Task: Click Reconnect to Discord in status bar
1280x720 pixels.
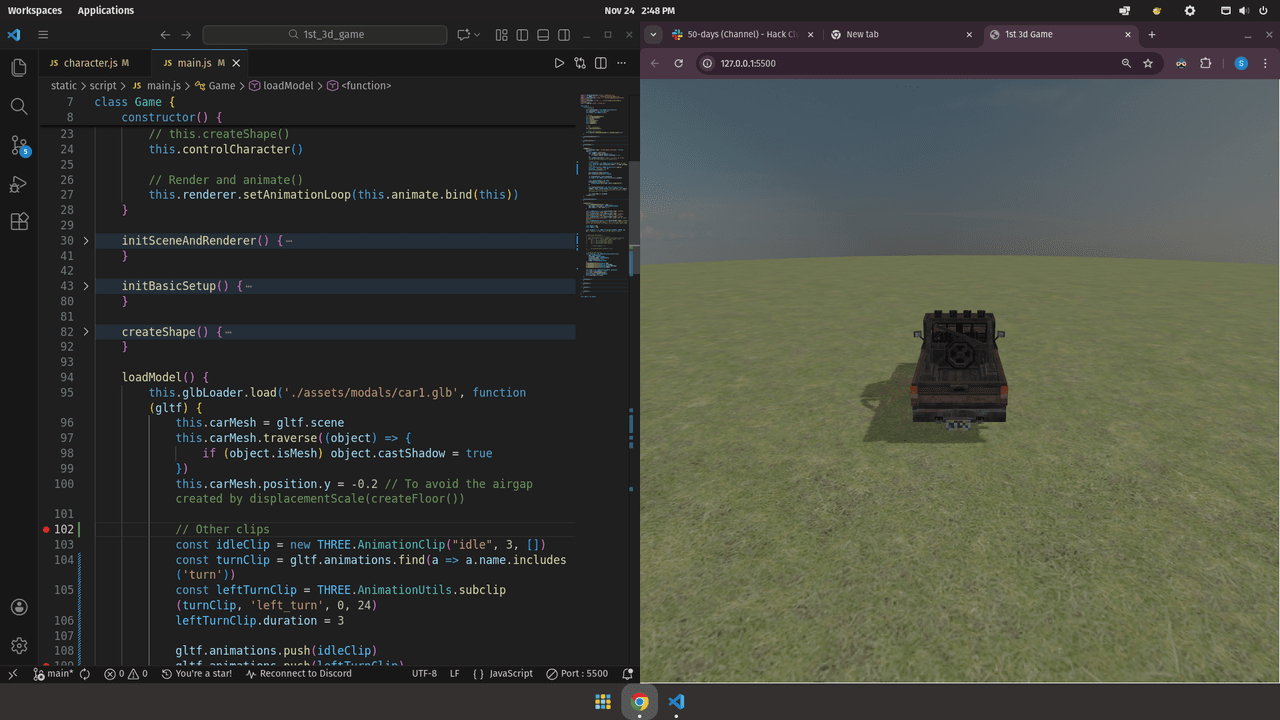Action: pyautogui.click(x=298, y=674)
